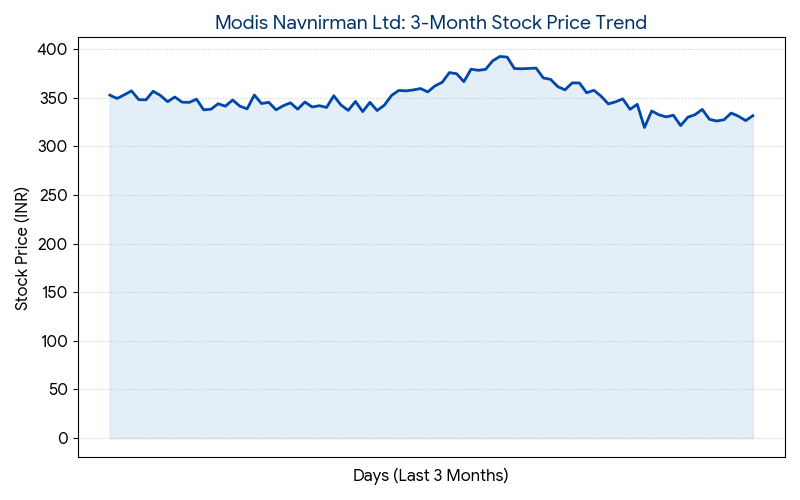This screenshot has height=500, width=800.
Task: Click the 'Days (Last 3 Months)' x-axis label
Action: pos(430,475)
